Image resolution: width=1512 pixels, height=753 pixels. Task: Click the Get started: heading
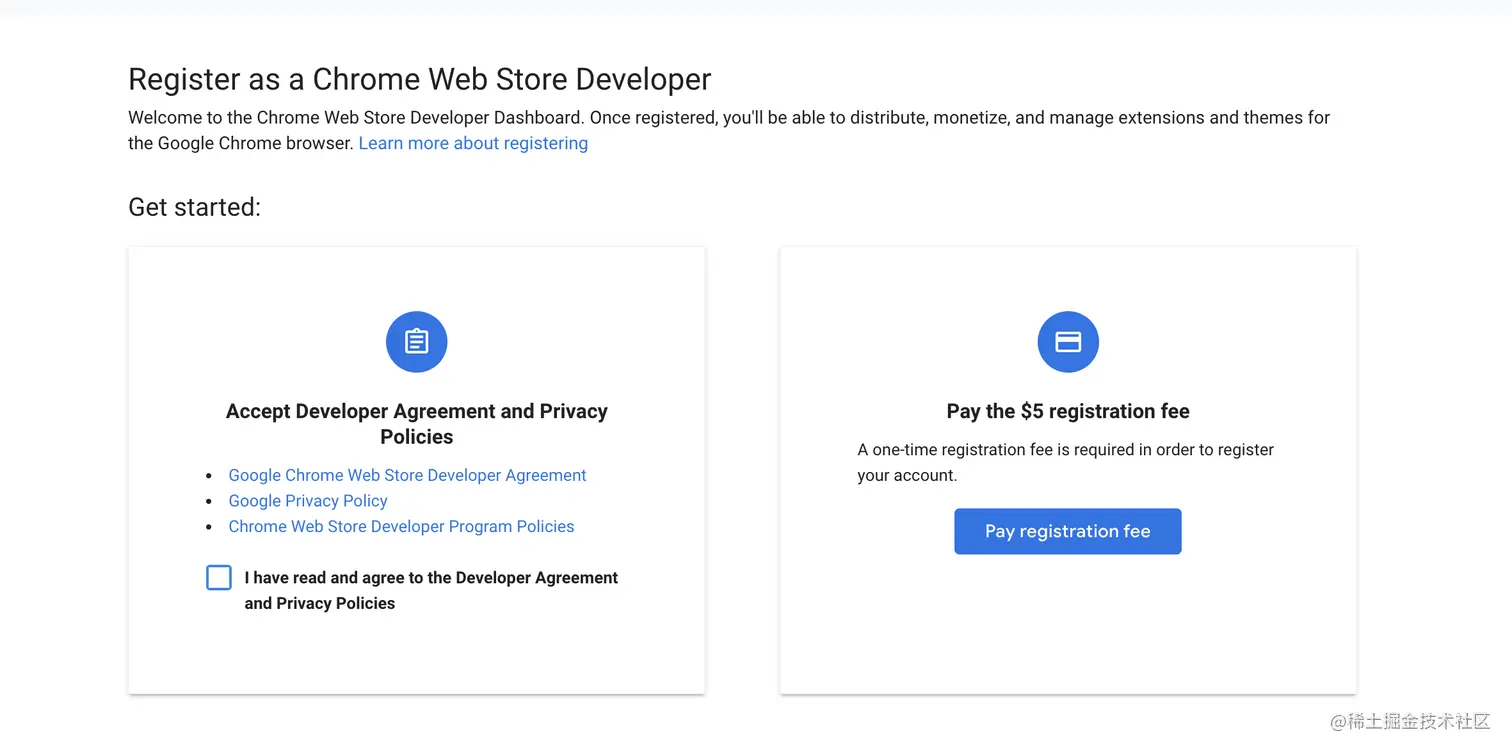tap(194, 207)
